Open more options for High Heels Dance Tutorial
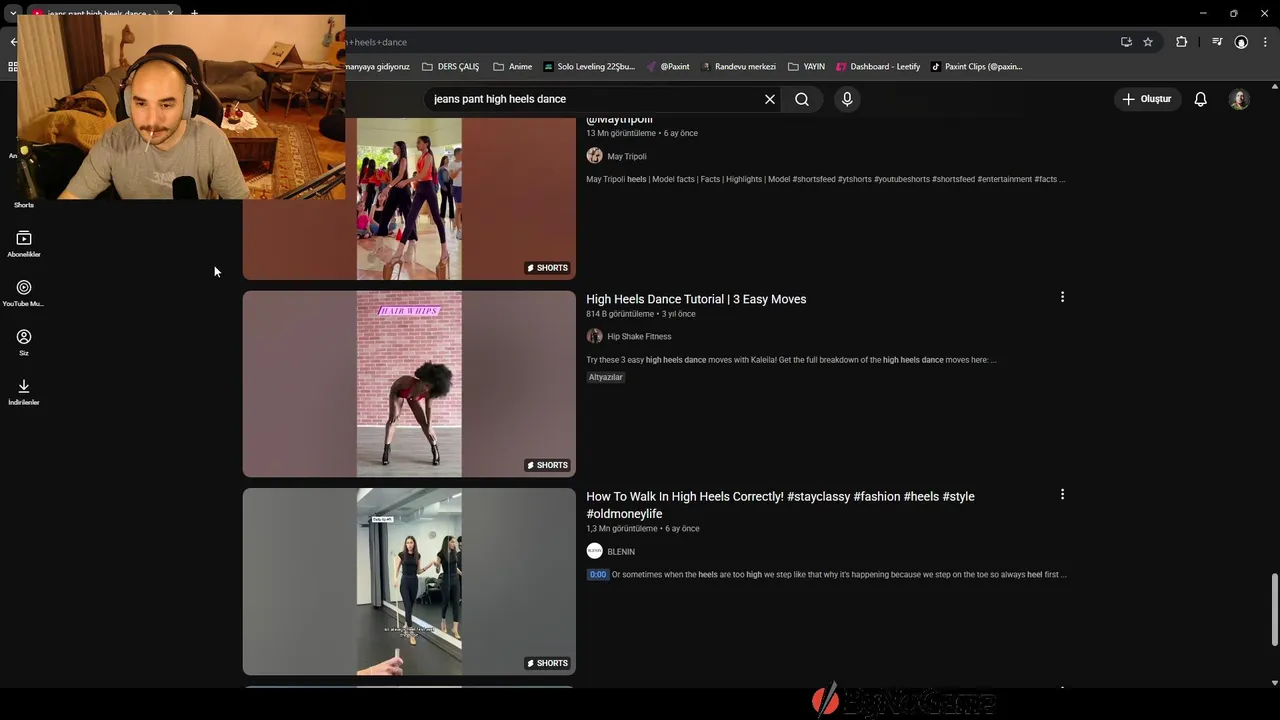 1062,297
